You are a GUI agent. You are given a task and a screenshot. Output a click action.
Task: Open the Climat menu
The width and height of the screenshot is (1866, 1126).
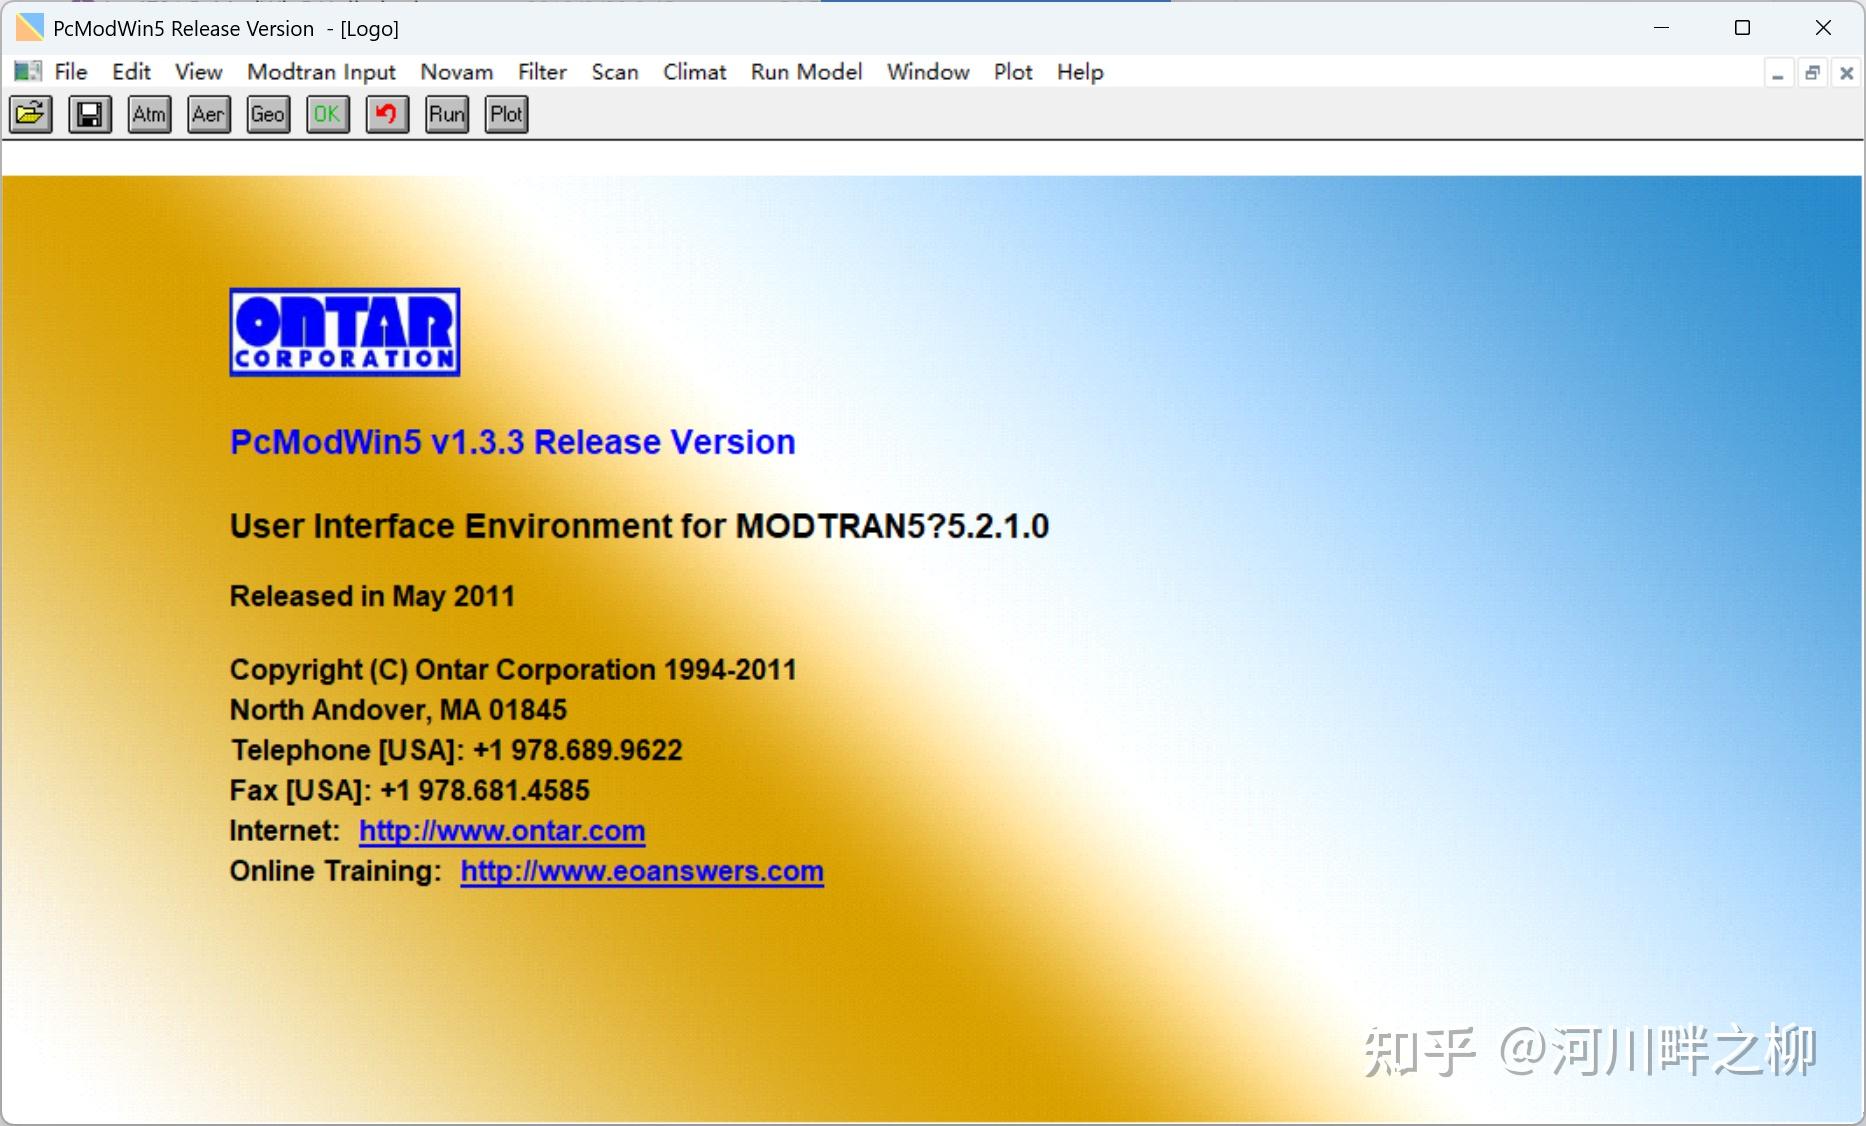(x=695, y=72)
